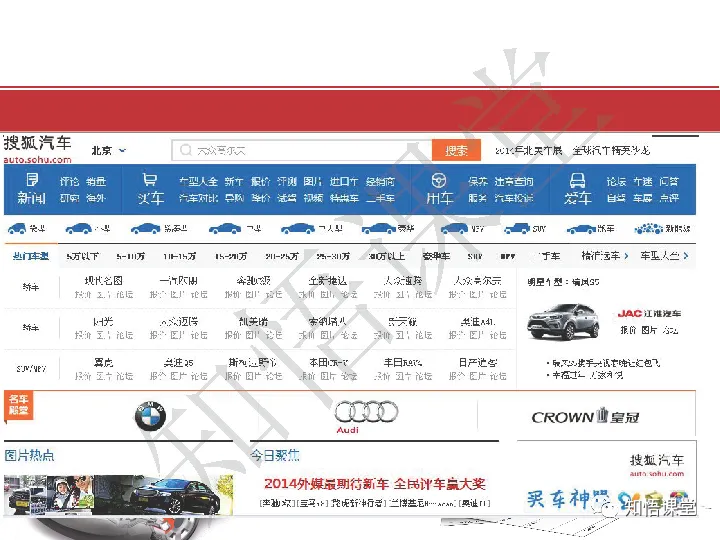
Task: Select the new-energy dotted cluster icon
Action: coord(648,228)
